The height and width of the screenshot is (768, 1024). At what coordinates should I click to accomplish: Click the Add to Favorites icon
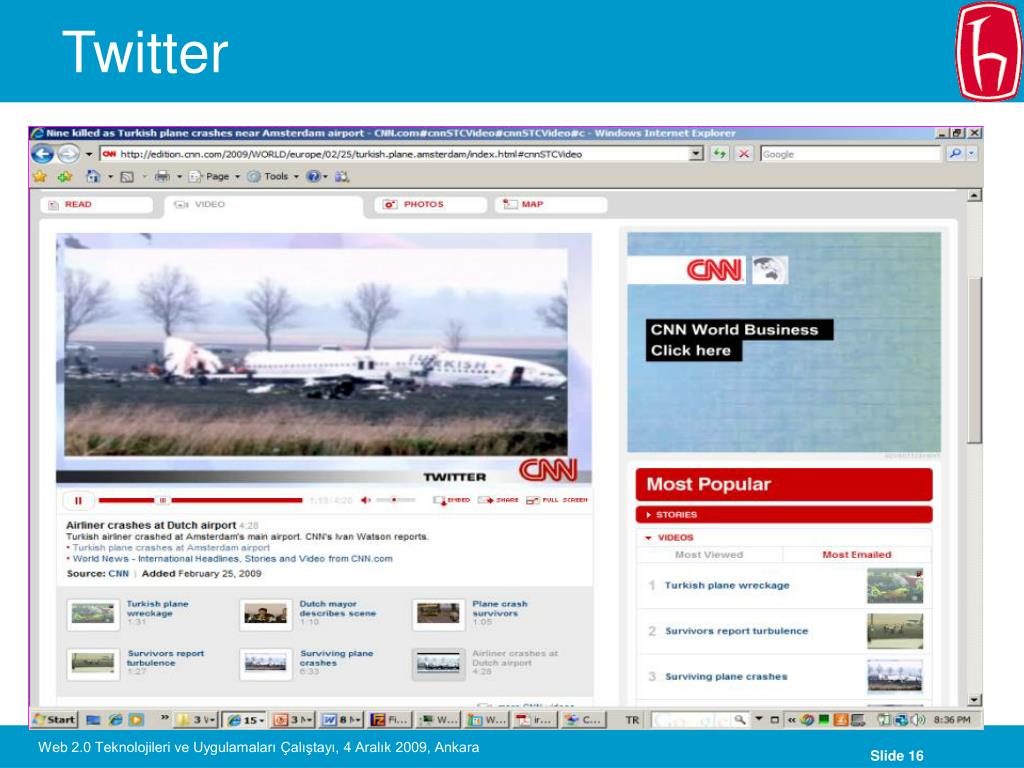pos(65,176)
